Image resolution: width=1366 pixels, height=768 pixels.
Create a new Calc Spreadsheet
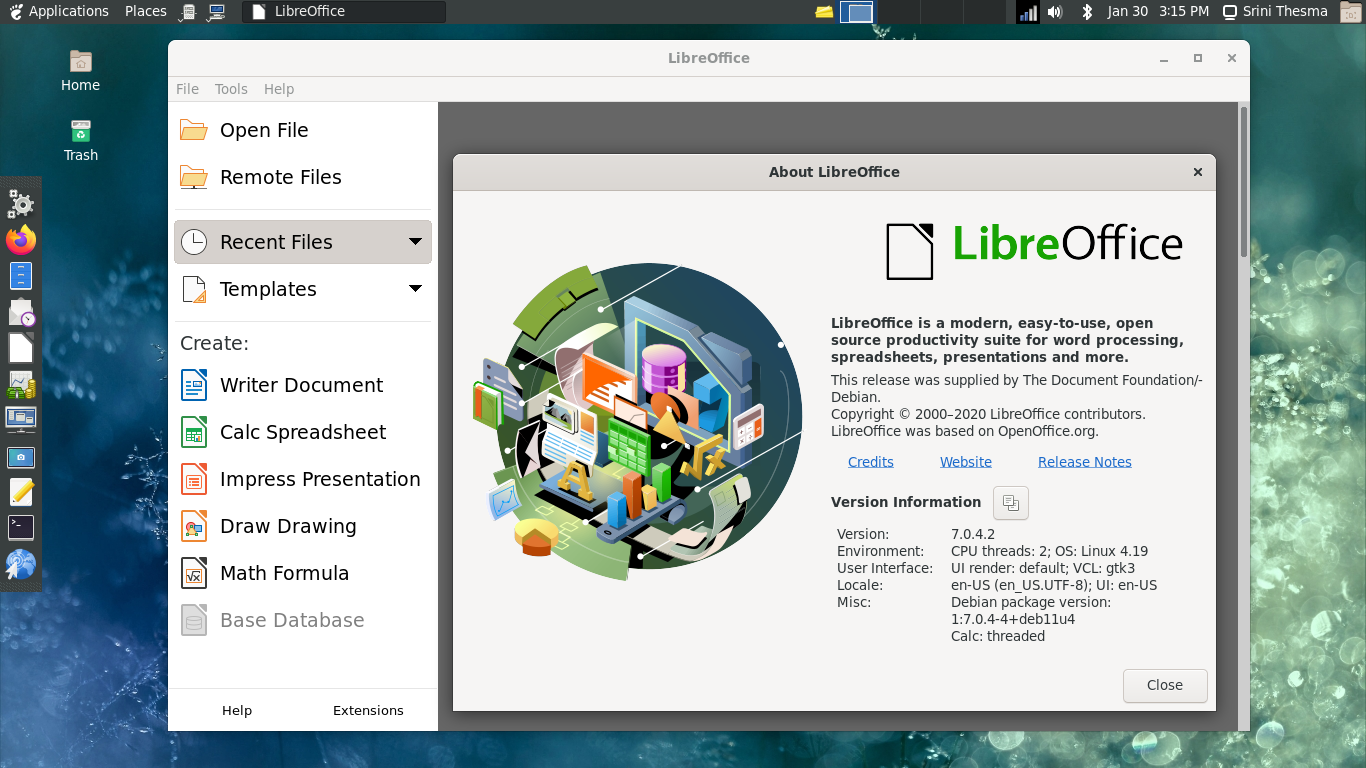[302, 432]
